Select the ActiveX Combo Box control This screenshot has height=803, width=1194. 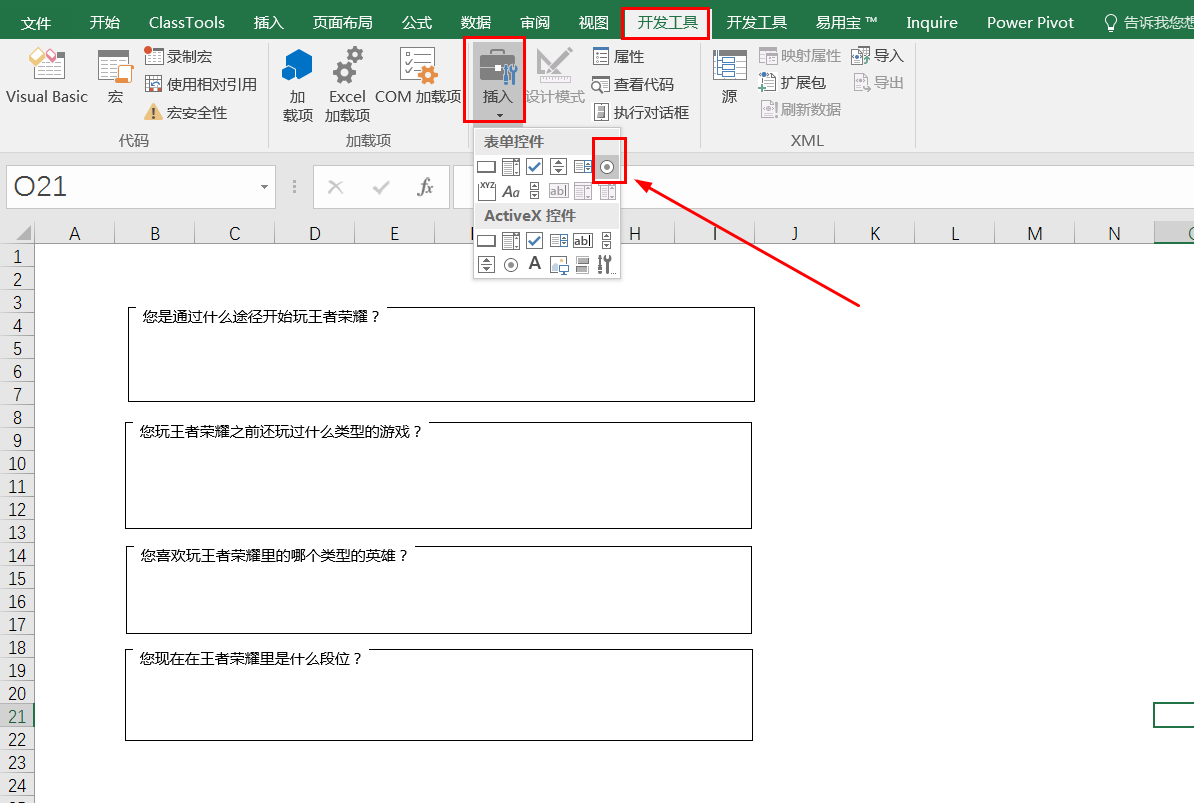pyautogui.click(x=510, y=241)
